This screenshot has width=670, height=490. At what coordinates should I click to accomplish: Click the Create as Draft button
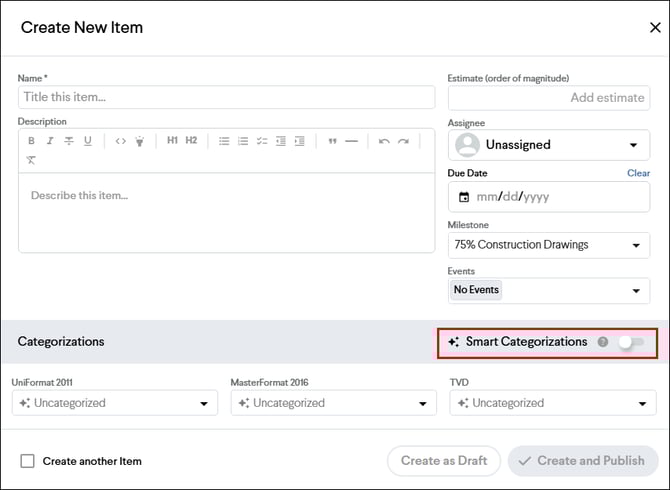444,461
